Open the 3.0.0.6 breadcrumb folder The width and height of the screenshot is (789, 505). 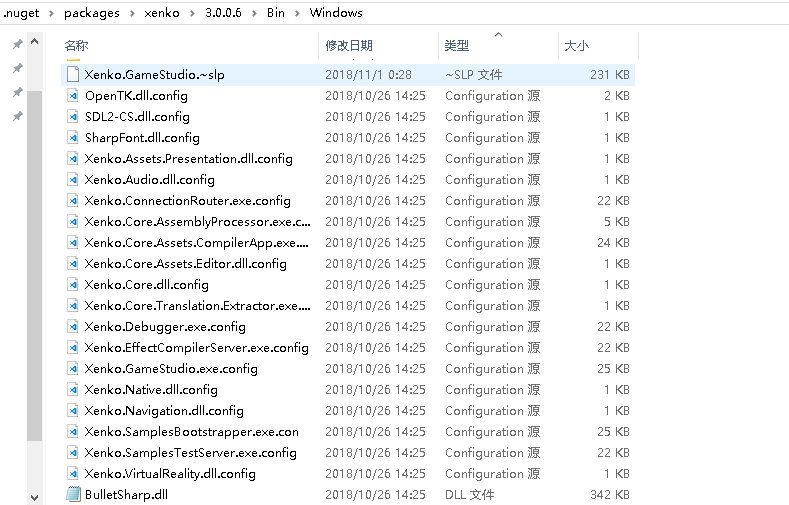223,13
